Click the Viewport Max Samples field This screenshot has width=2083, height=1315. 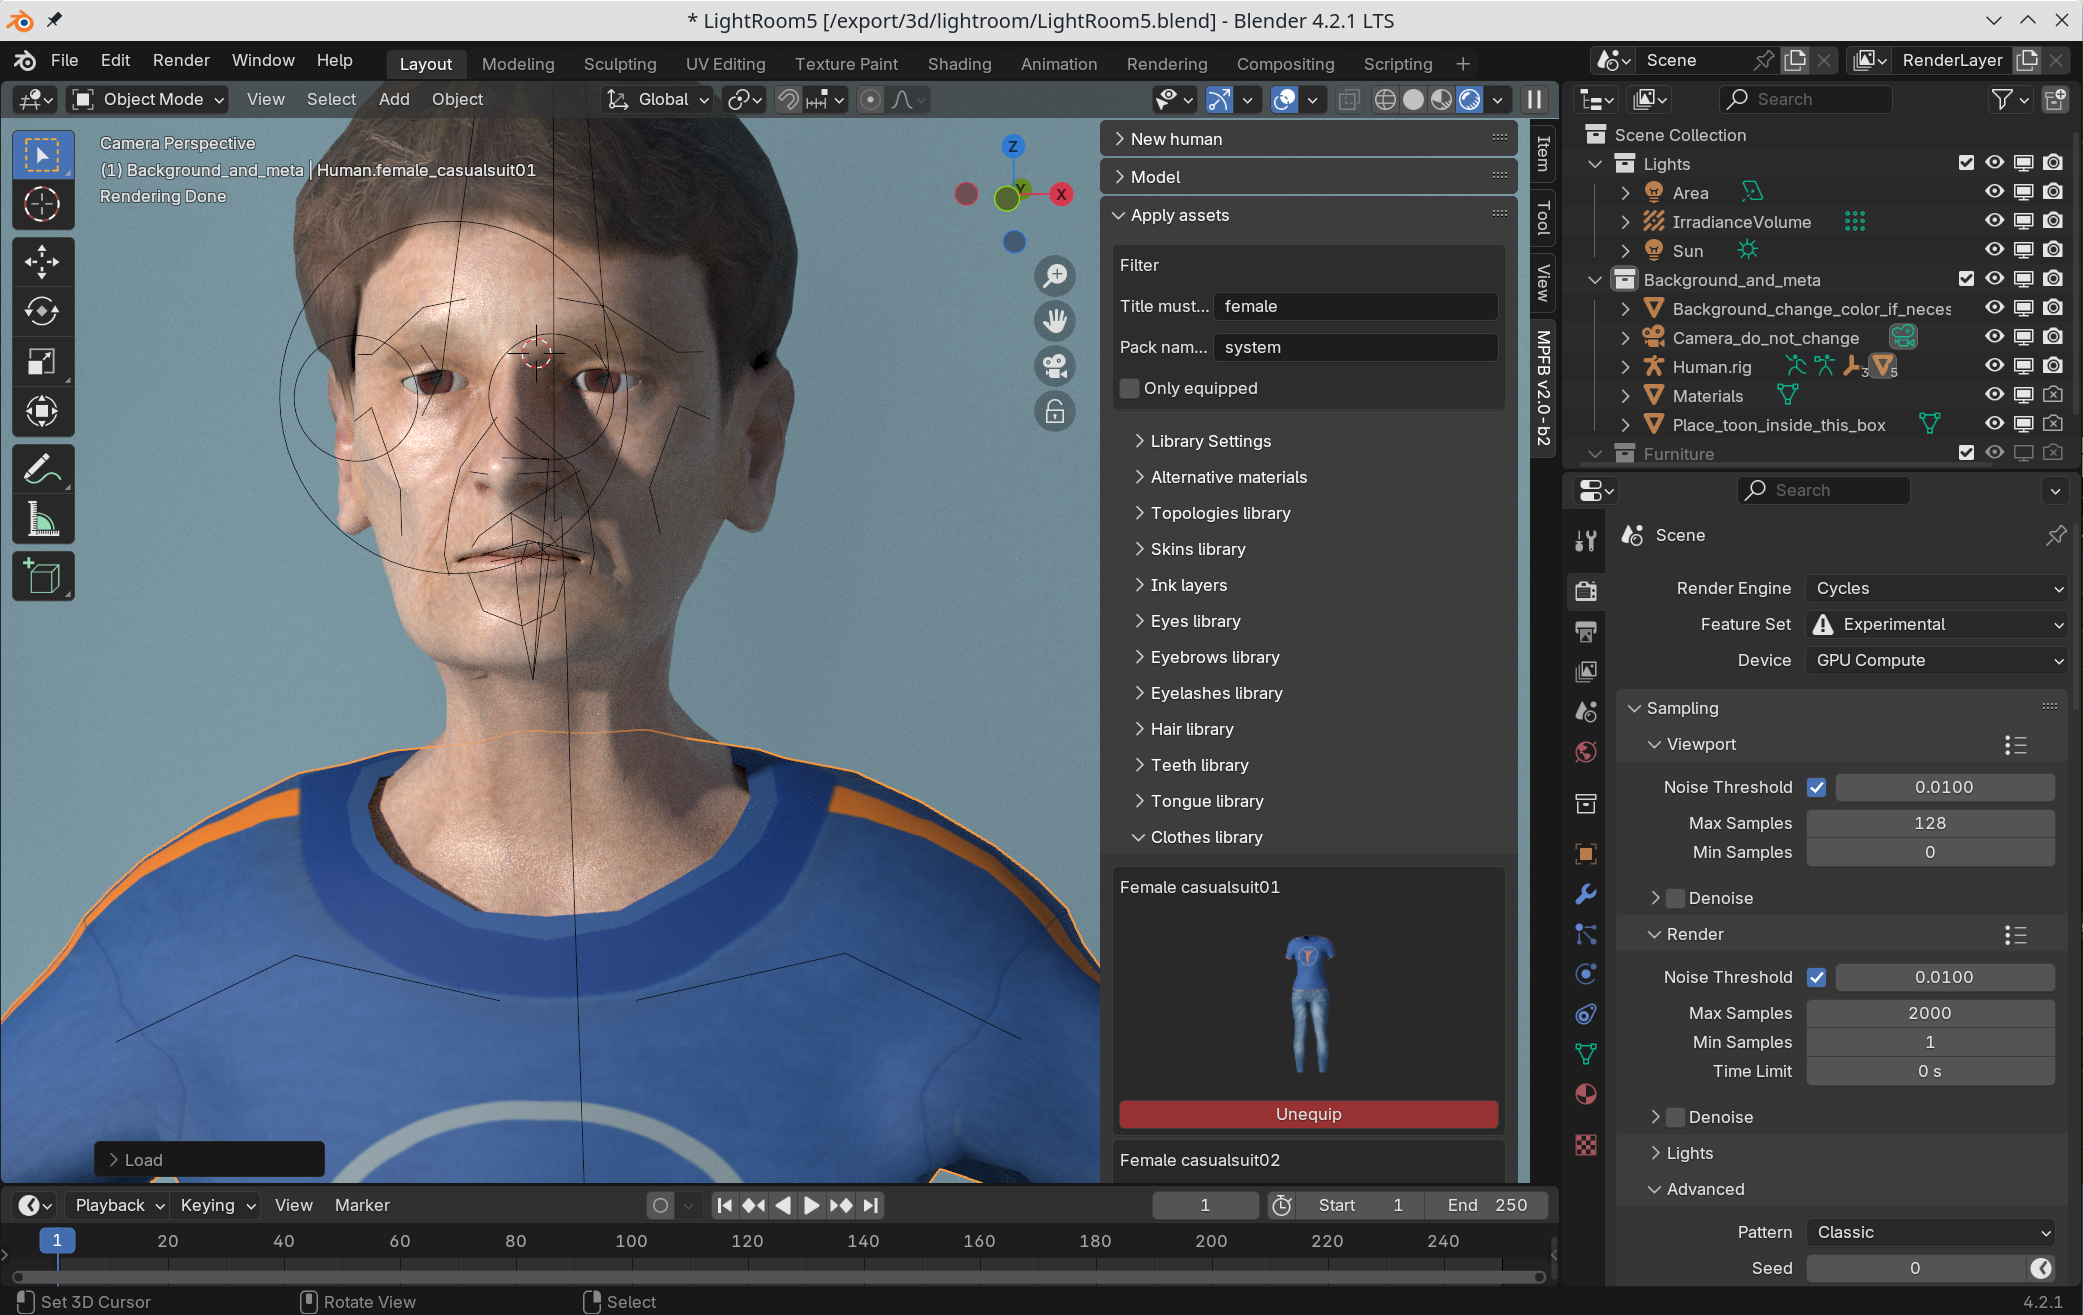click(1930, 823)
